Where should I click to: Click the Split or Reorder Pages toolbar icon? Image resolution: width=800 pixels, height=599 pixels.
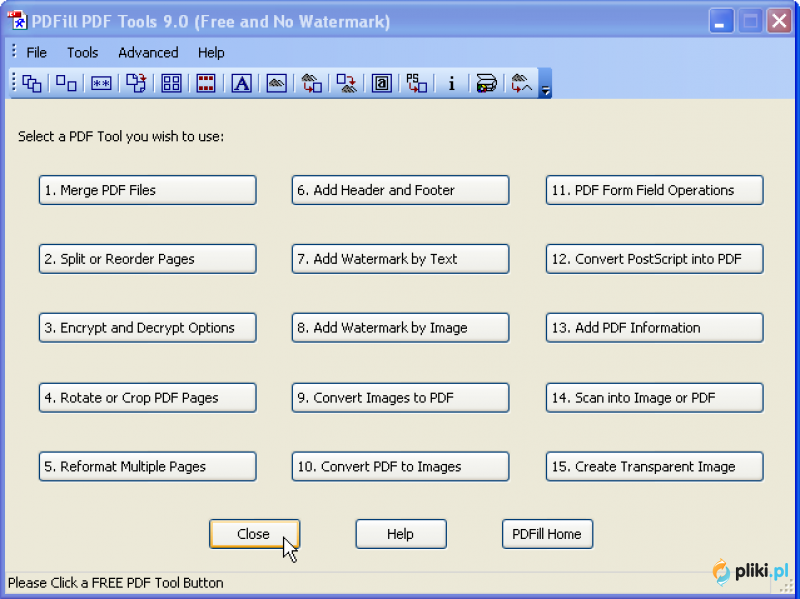point(66,83)
